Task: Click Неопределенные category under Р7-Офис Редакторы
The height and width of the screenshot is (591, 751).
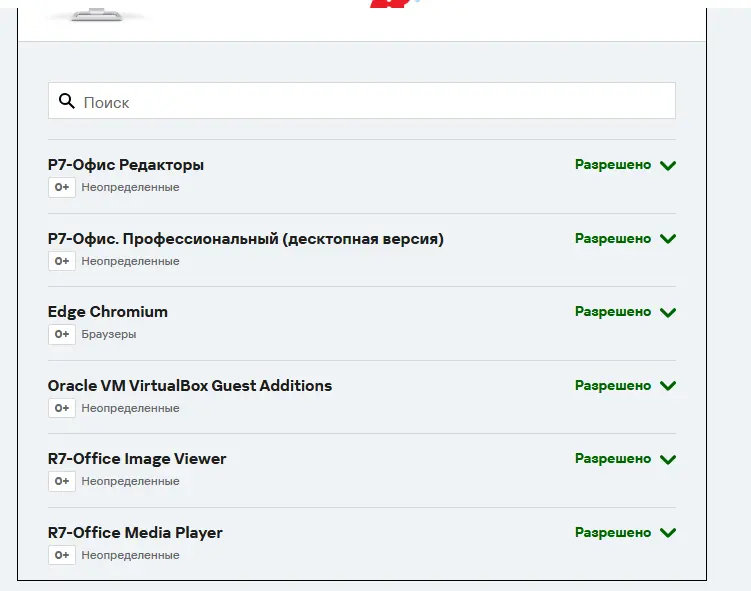Action: click(130, 187)
